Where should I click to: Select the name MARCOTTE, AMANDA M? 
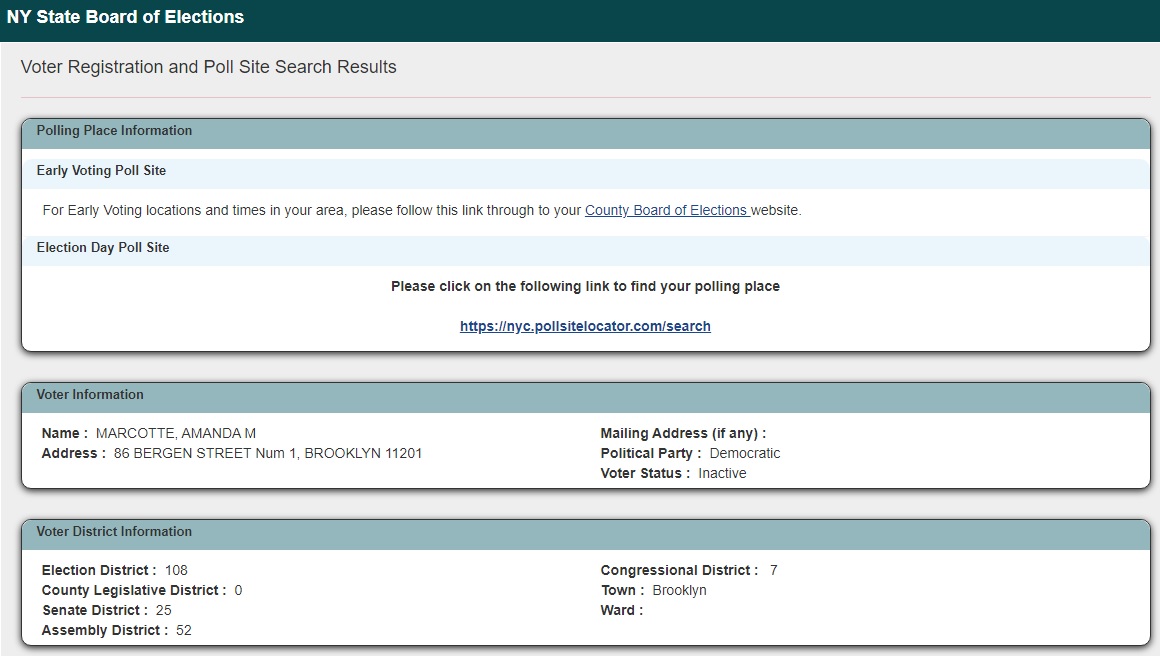pos(176,433)
